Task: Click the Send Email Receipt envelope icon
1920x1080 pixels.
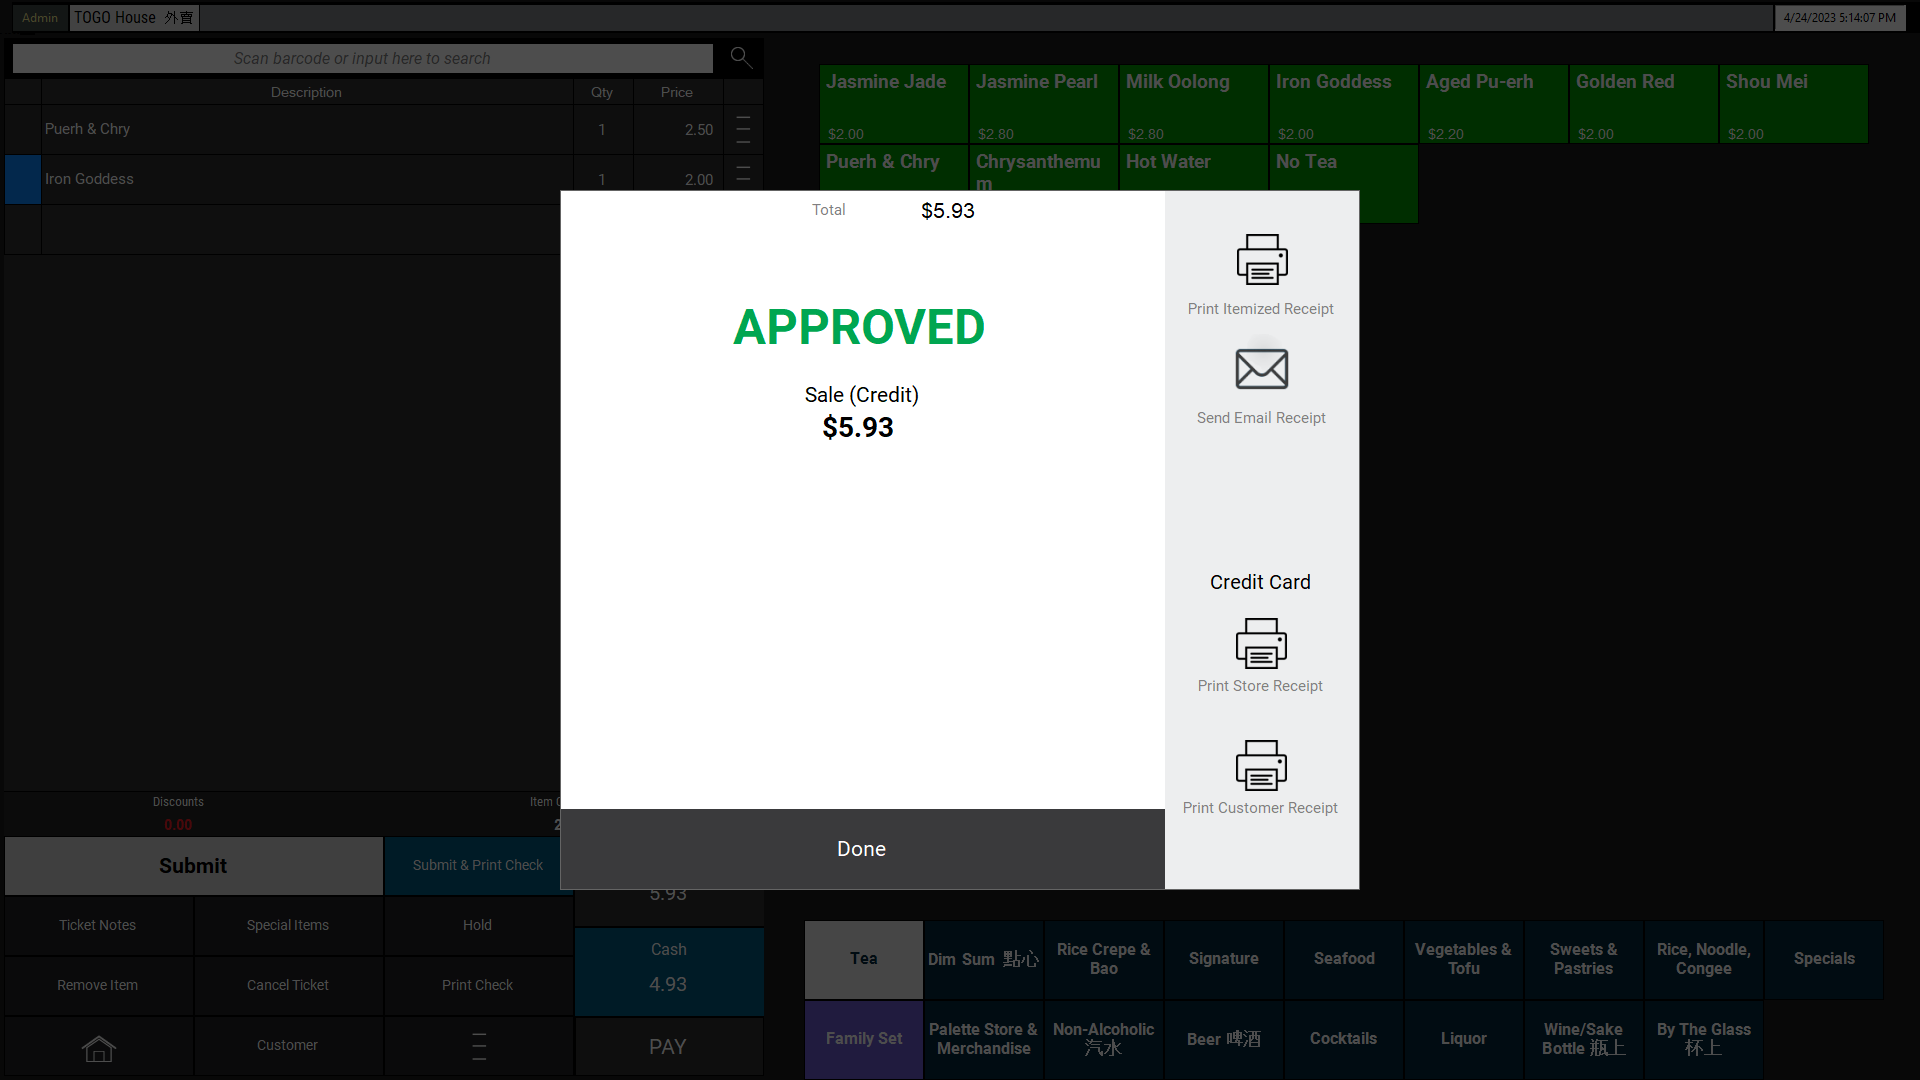Action: 1261,369
